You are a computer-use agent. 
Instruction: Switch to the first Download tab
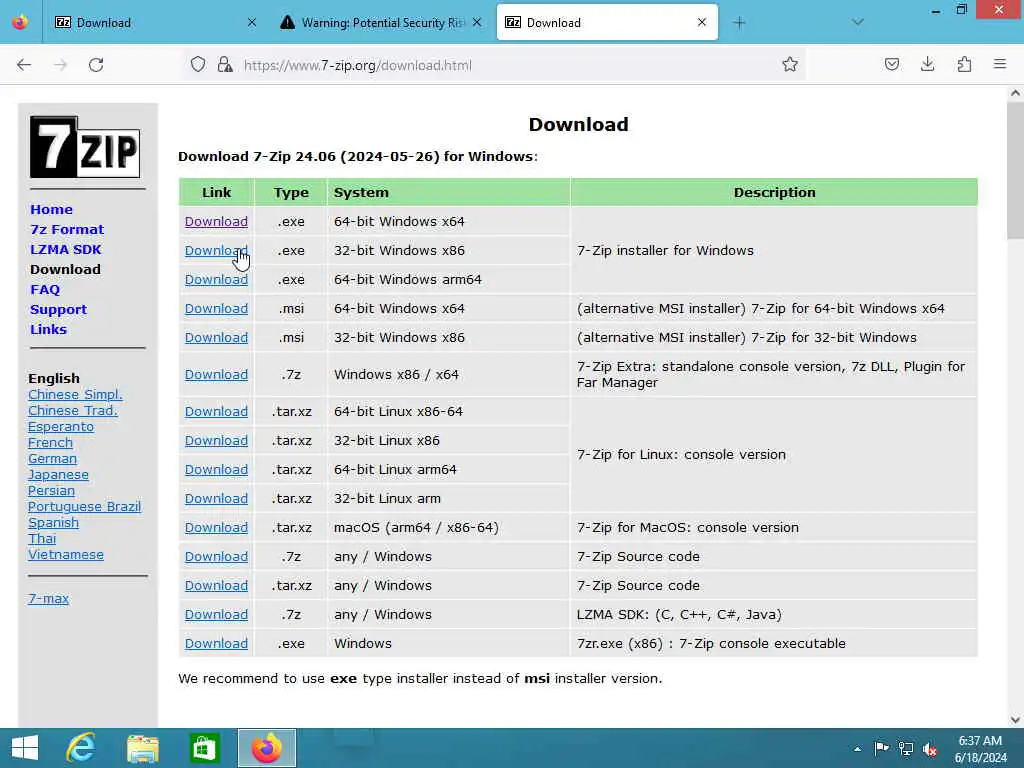155,22
